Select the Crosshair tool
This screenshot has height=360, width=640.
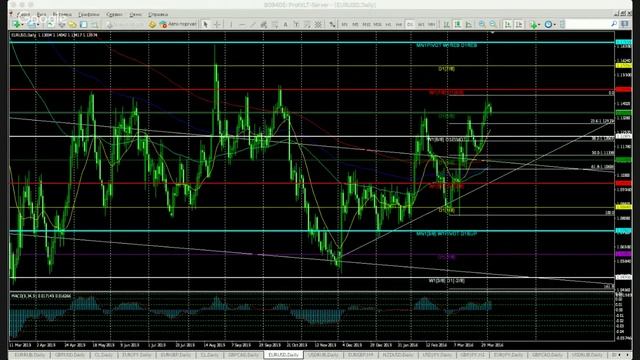[x=217, y=24]
